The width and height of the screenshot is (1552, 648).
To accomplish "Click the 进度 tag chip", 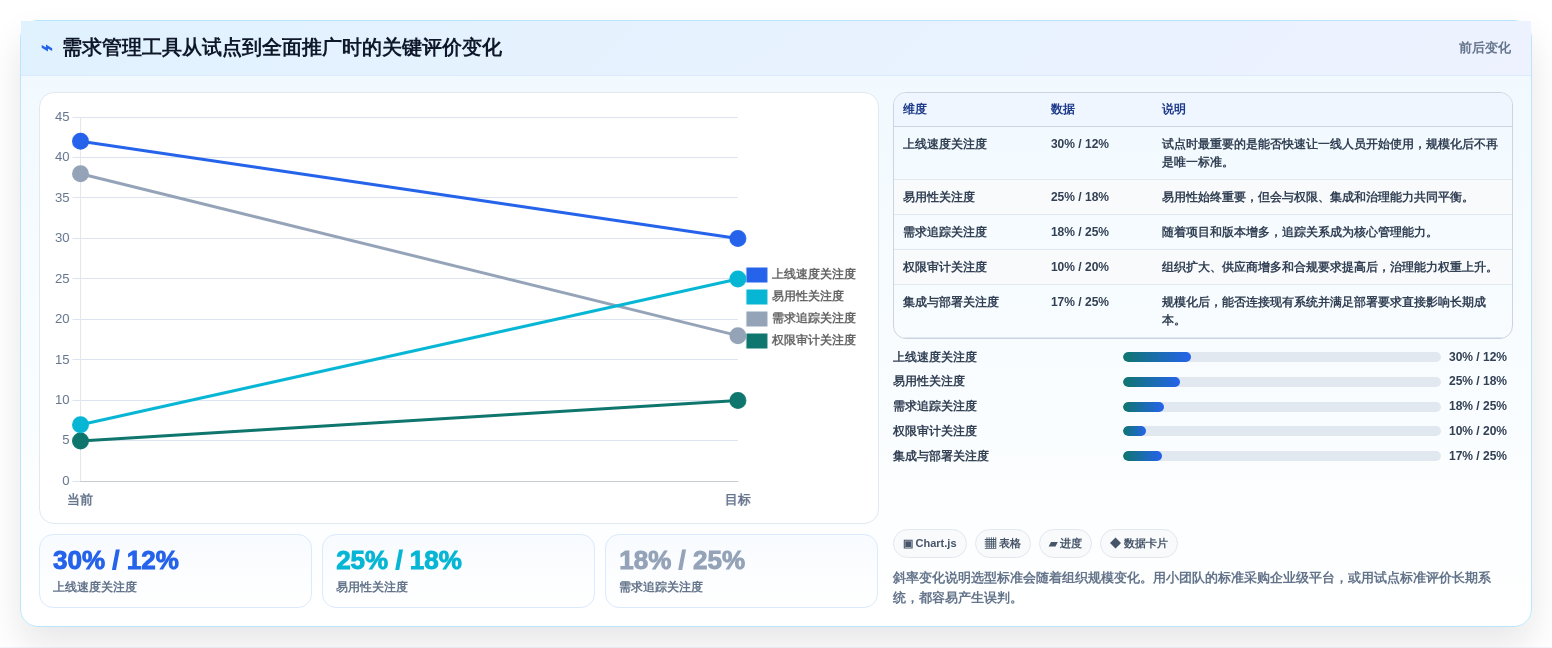I will click(x=1065, y=544).
